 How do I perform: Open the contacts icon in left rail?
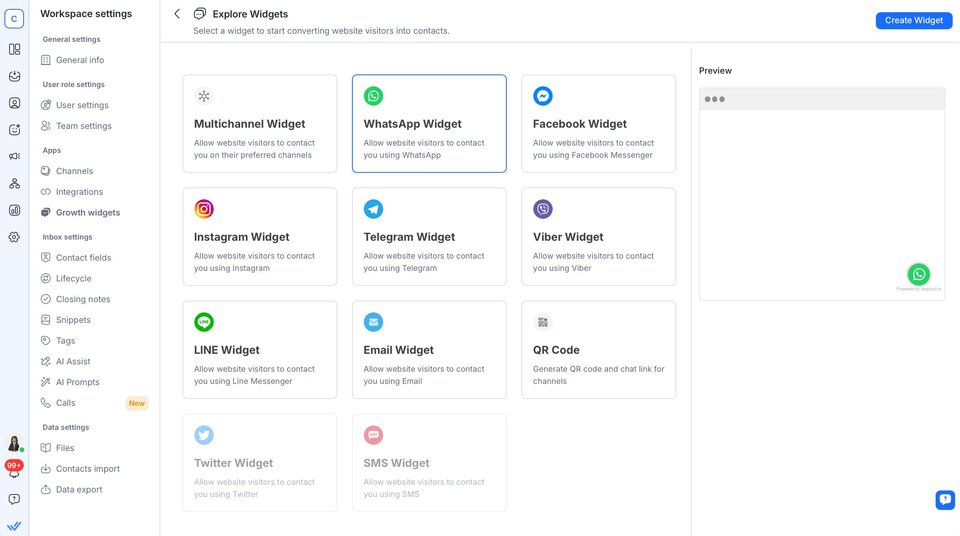tap(14, 103)
